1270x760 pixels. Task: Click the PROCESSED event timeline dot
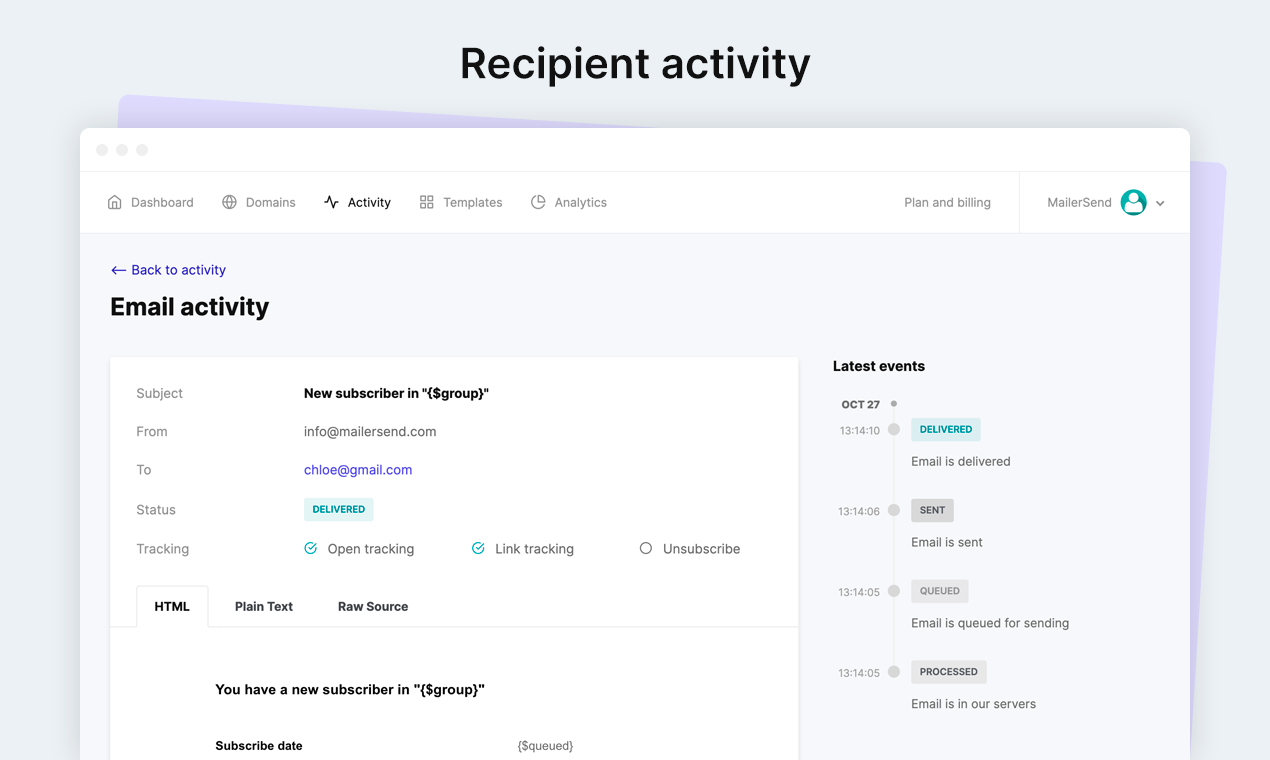(894, 672)
